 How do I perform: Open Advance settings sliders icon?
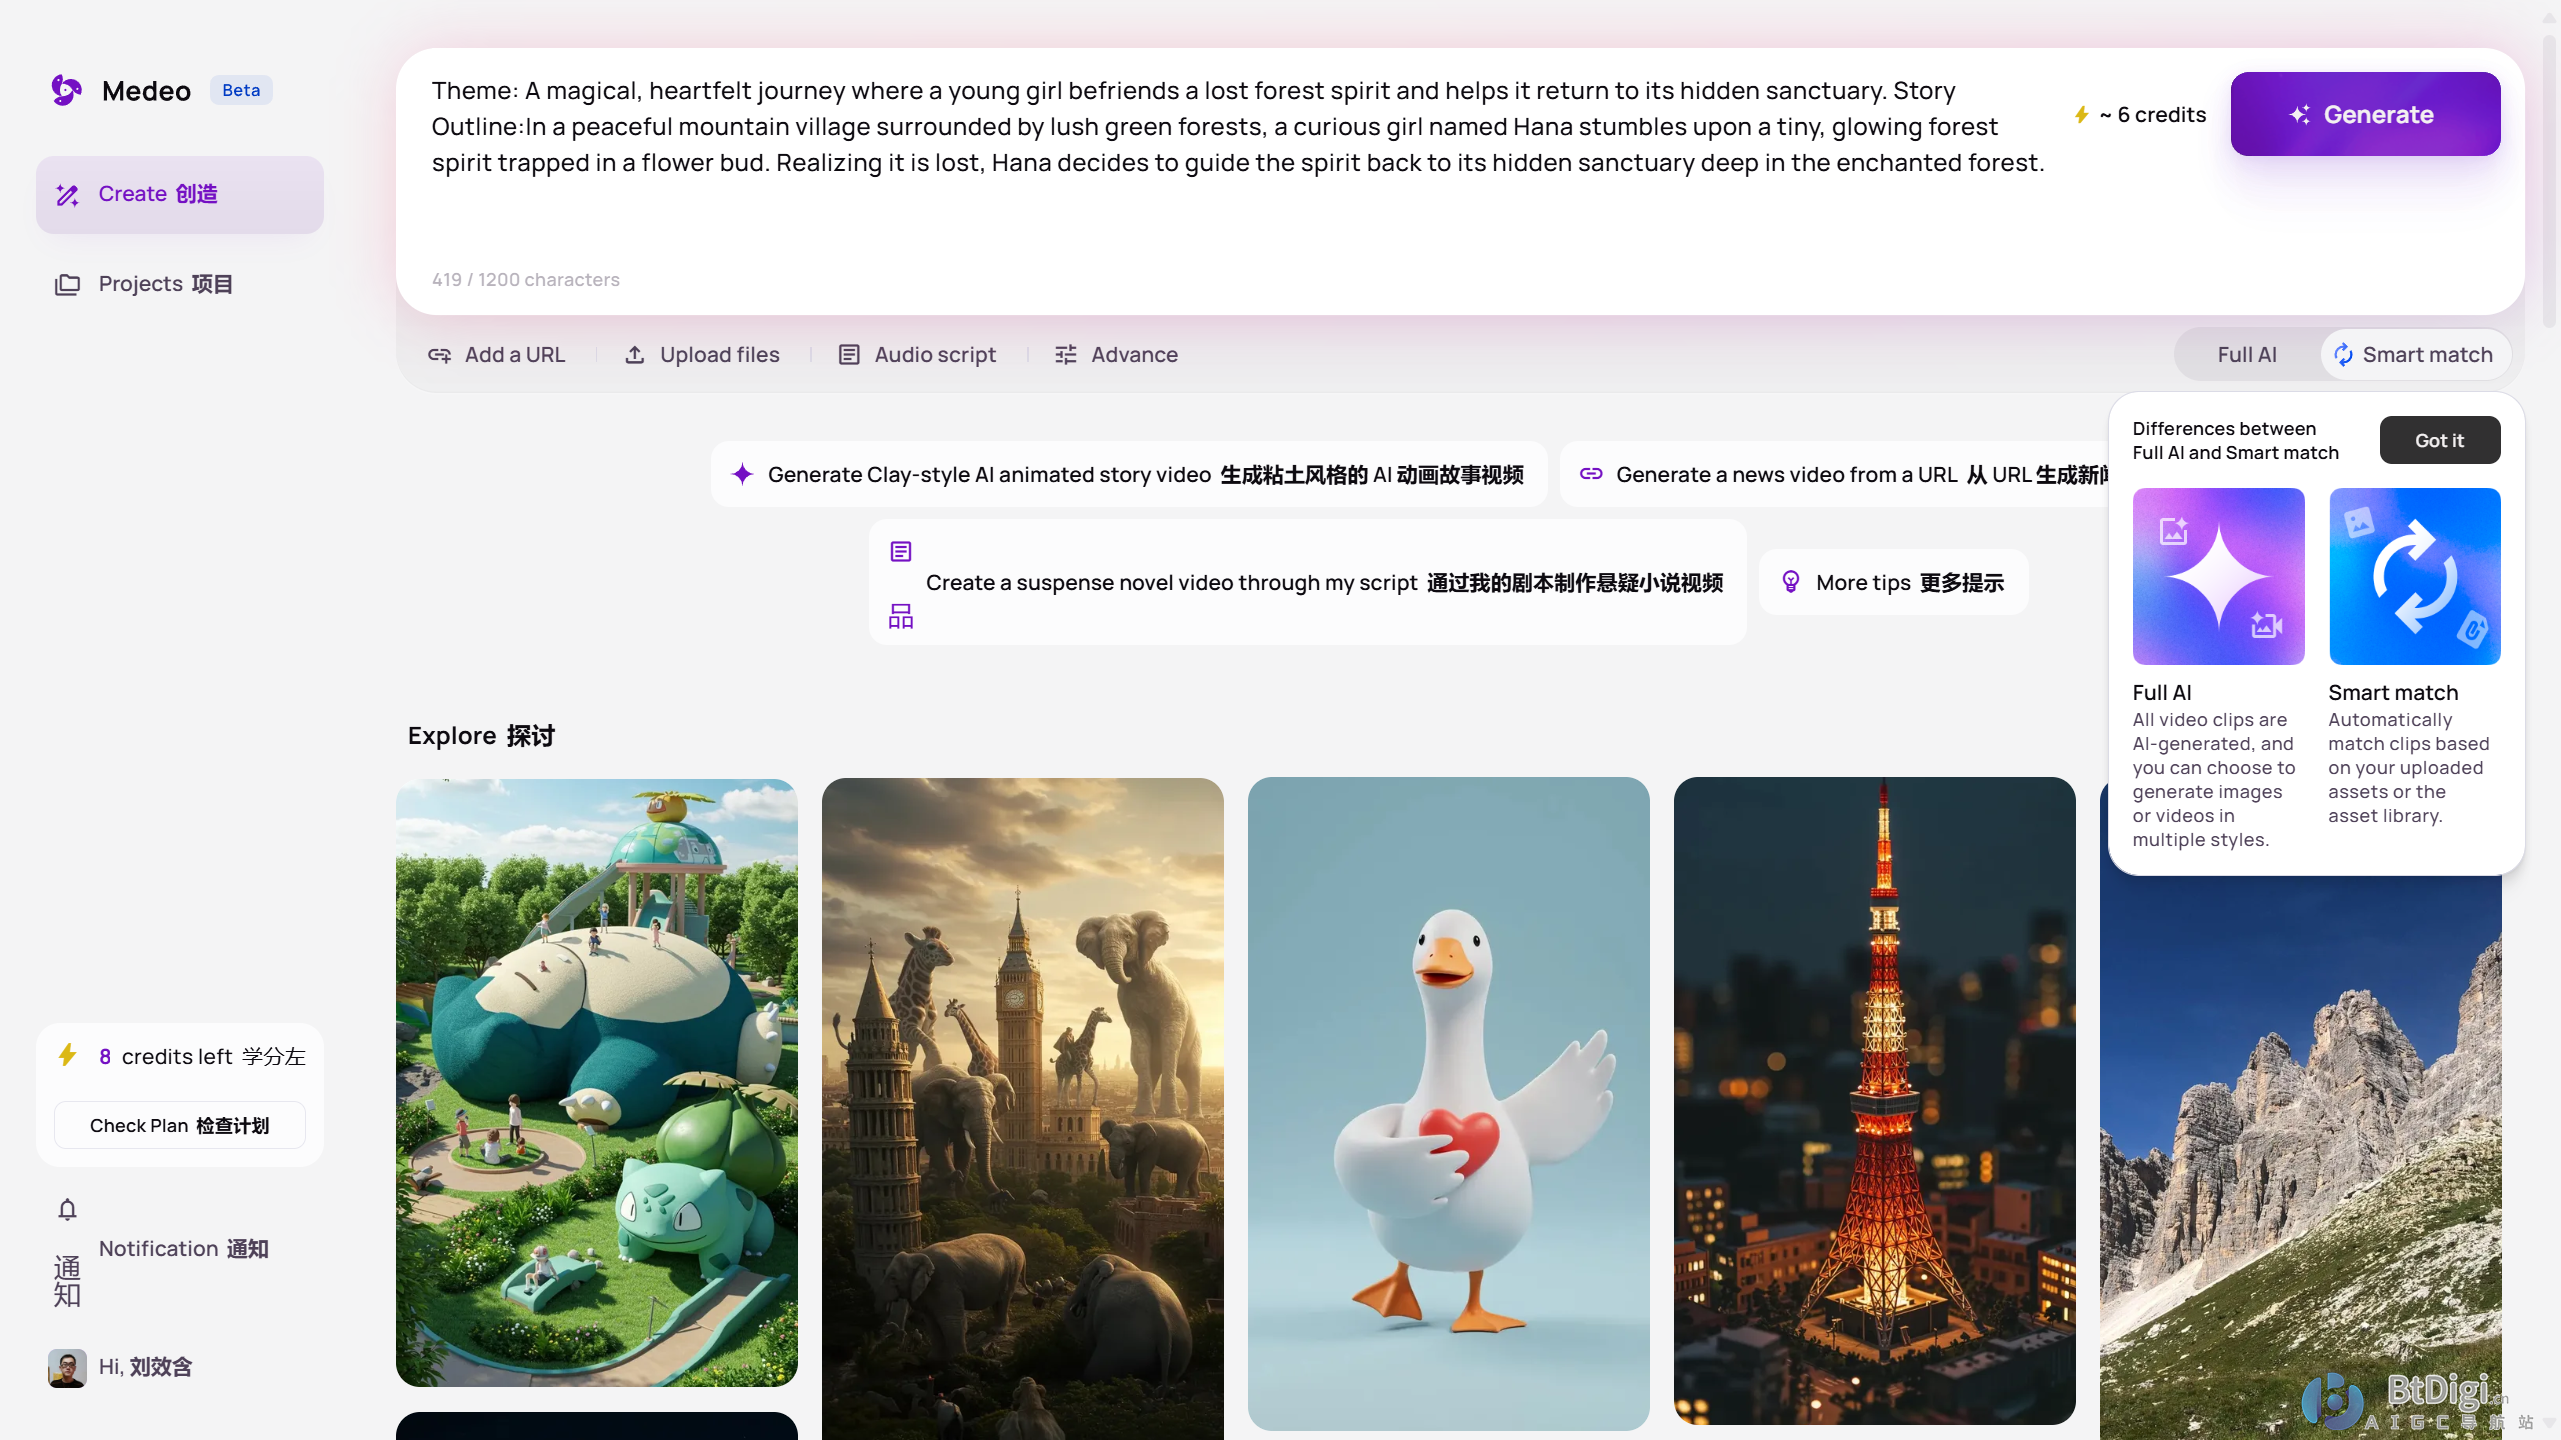pos(1065,355)
